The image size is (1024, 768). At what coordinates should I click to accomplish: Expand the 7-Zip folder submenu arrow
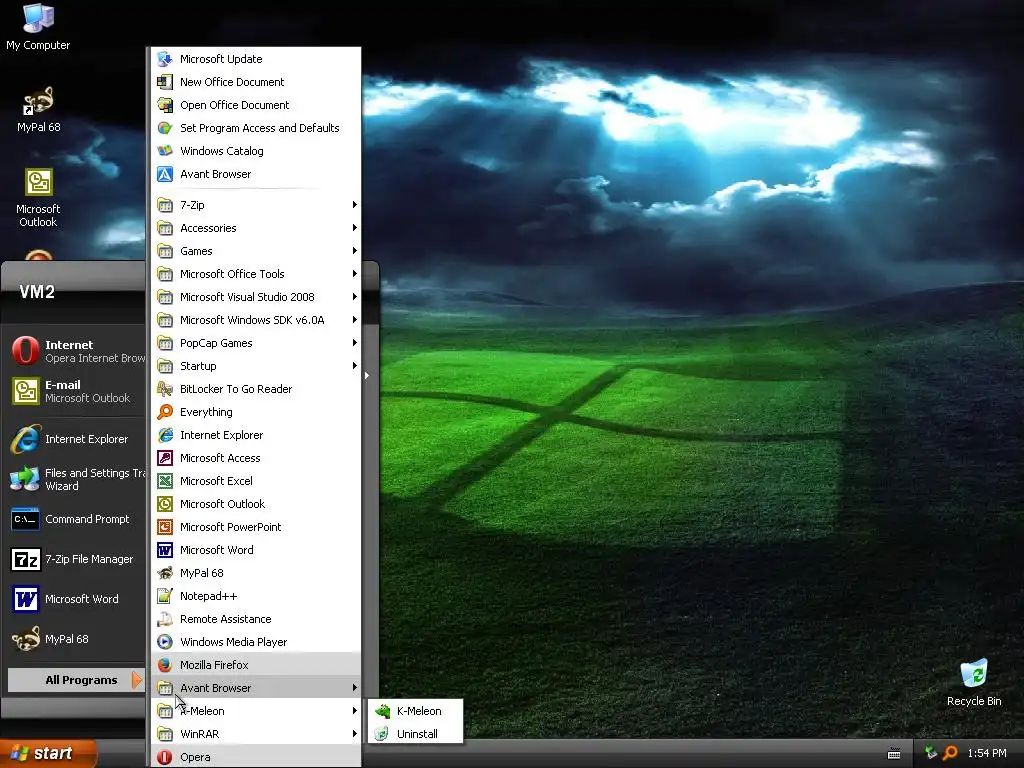pos(355,205)
